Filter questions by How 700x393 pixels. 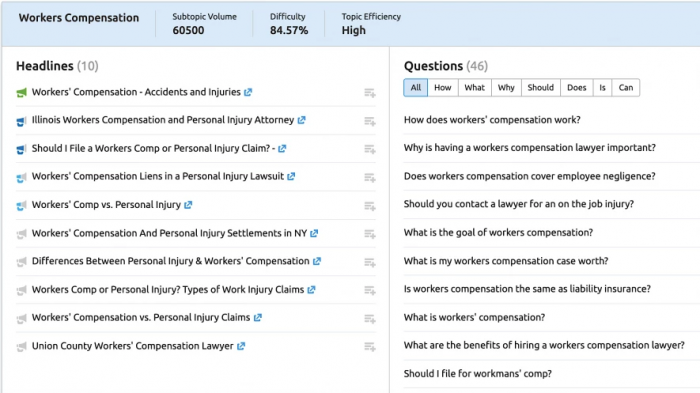tap(442, 88)
